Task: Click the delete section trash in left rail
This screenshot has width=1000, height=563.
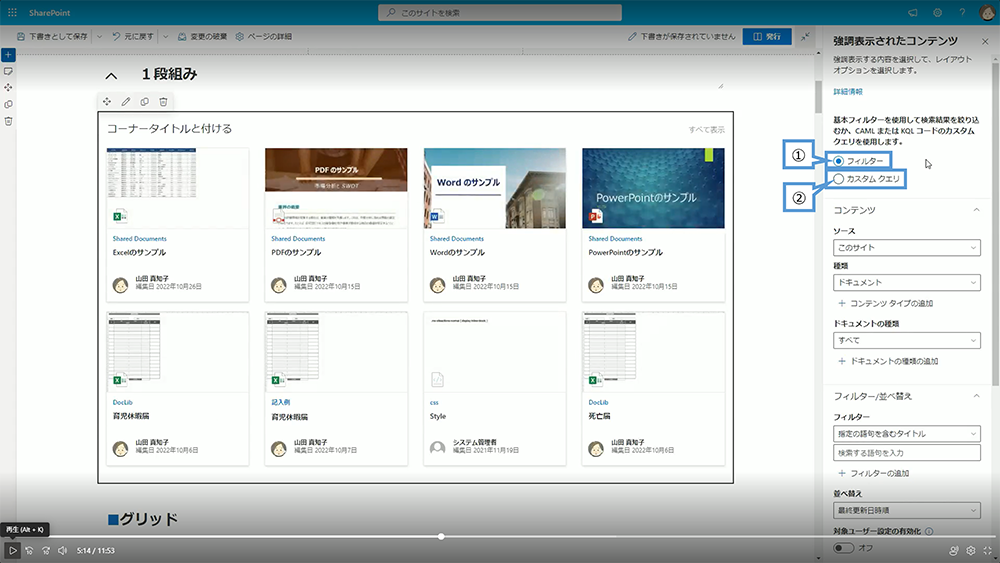Action: 8,121
